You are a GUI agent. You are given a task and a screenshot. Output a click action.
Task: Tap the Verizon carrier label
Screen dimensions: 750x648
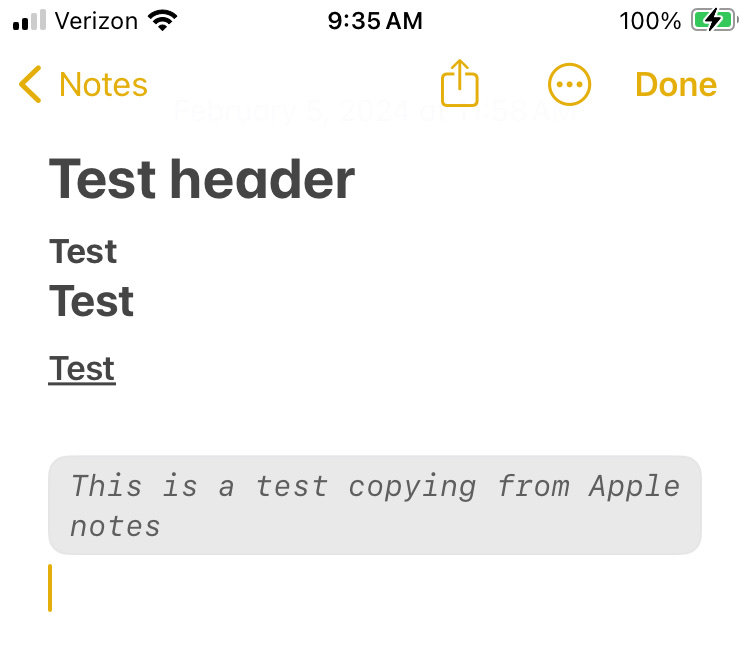click(96, 20)
